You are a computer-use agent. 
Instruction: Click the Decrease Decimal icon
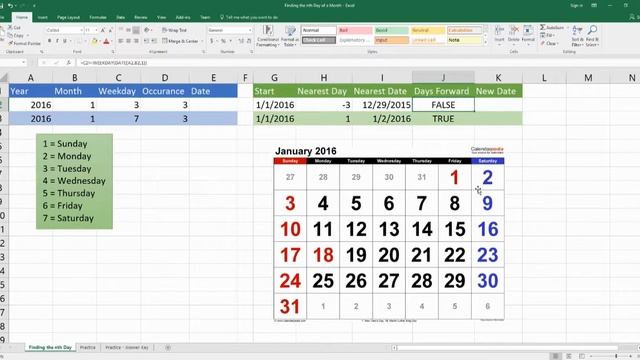(x=248, y=41)
